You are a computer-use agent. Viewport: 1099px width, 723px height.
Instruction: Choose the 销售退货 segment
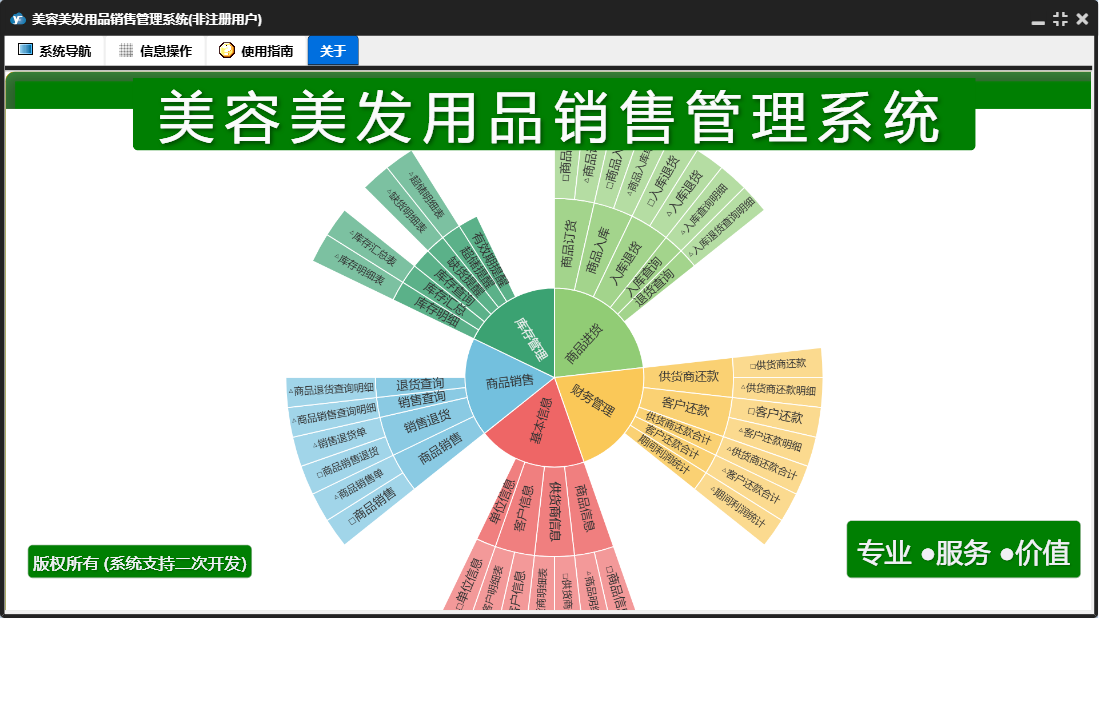point(427,422)
